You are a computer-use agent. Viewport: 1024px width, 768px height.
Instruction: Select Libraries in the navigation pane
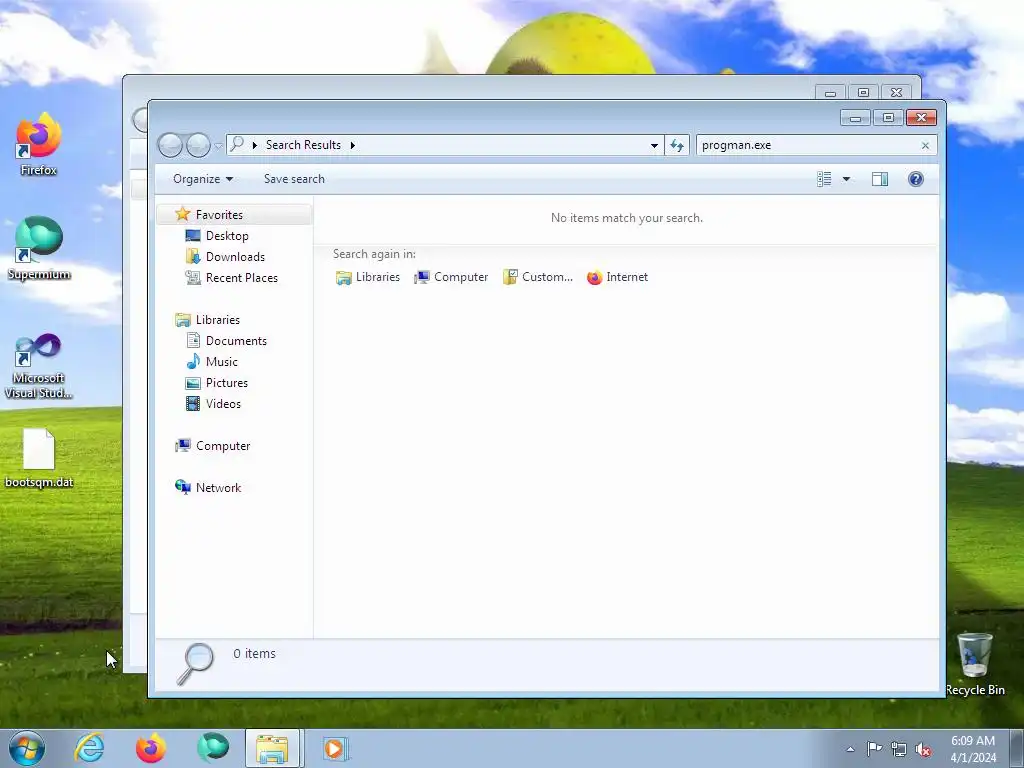tap(217, 320)
